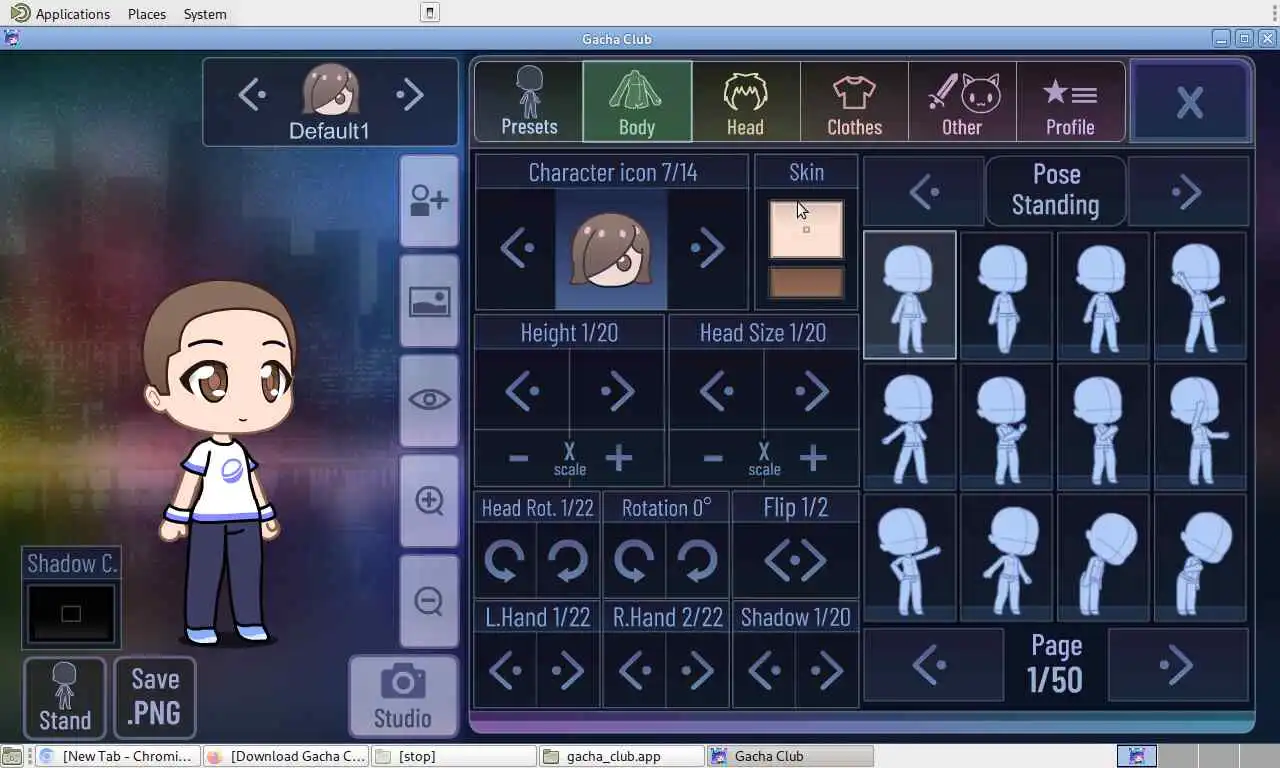The image size is (1280, 768).
Task: Click the add character icon
Action: [x=429, y=201]
